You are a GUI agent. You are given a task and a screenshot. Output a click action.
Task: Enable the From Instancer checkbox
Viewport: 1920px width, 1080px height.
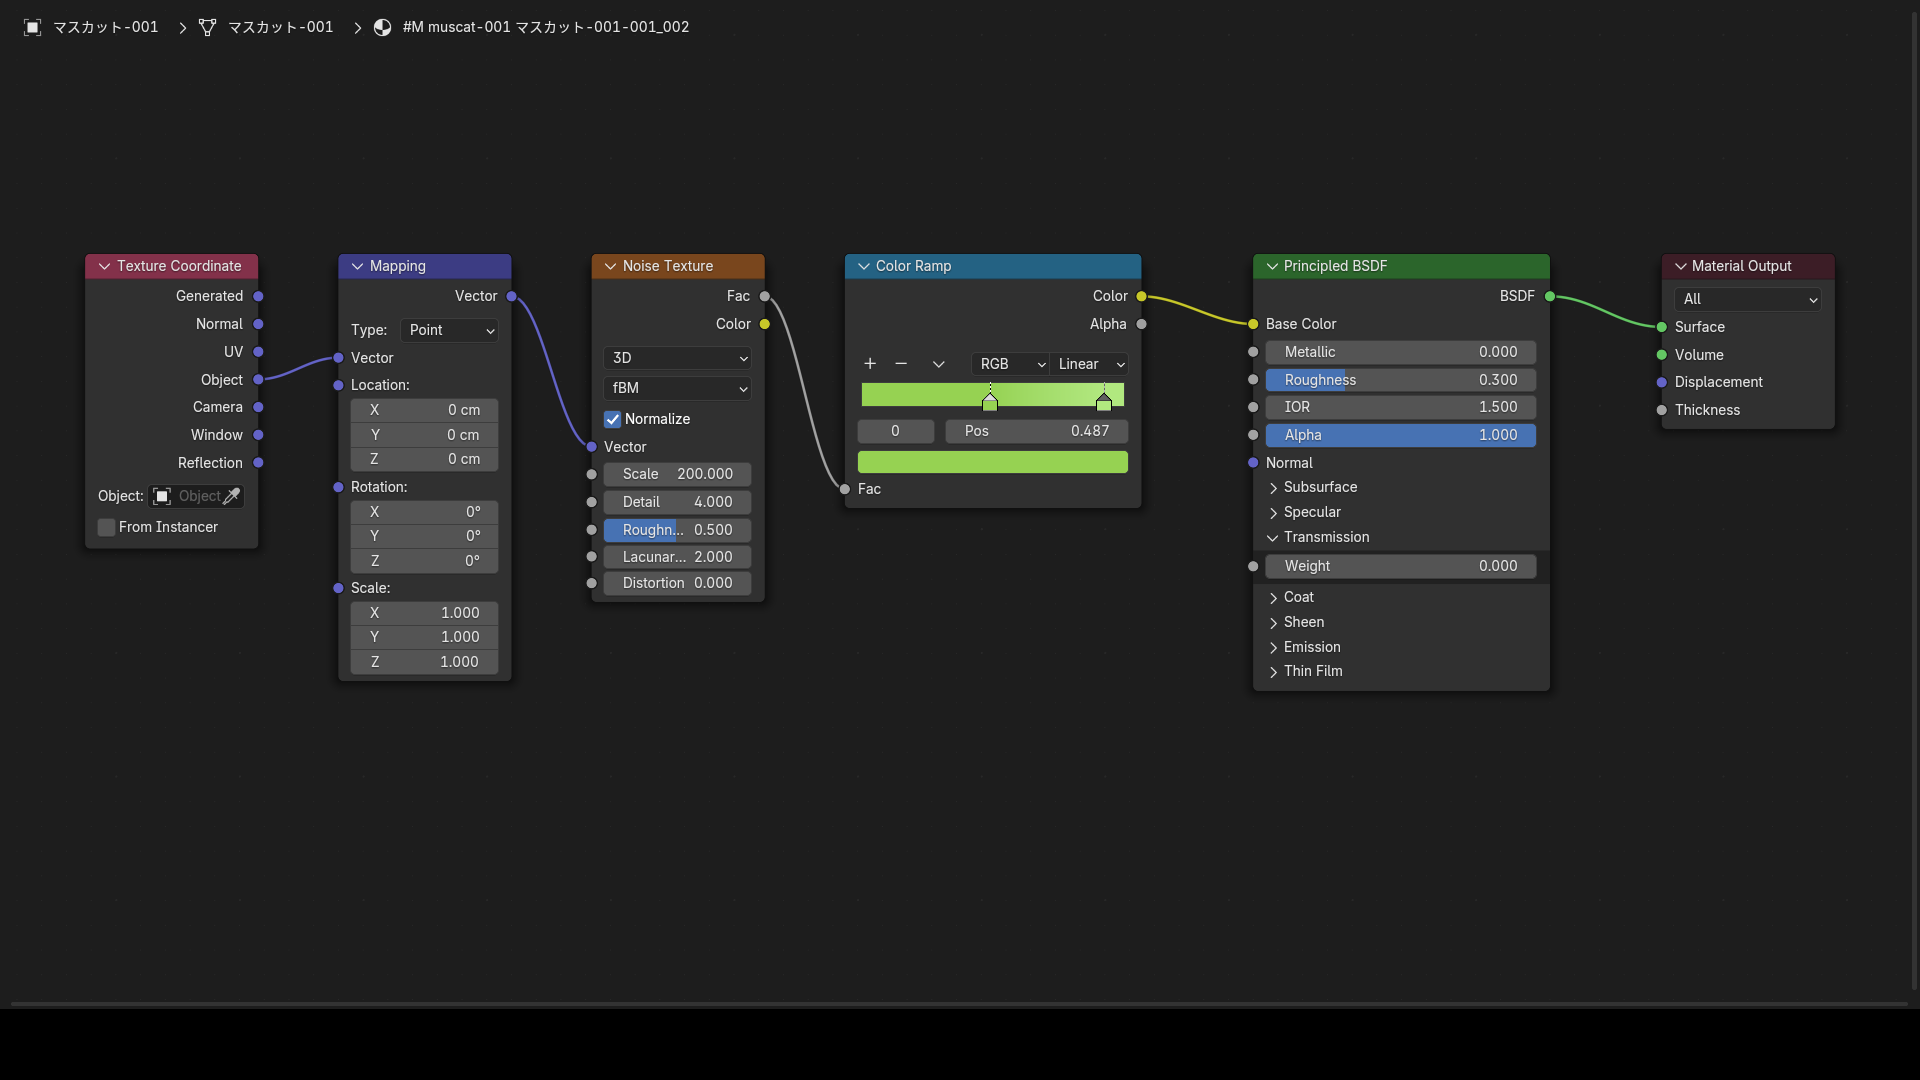106,527
